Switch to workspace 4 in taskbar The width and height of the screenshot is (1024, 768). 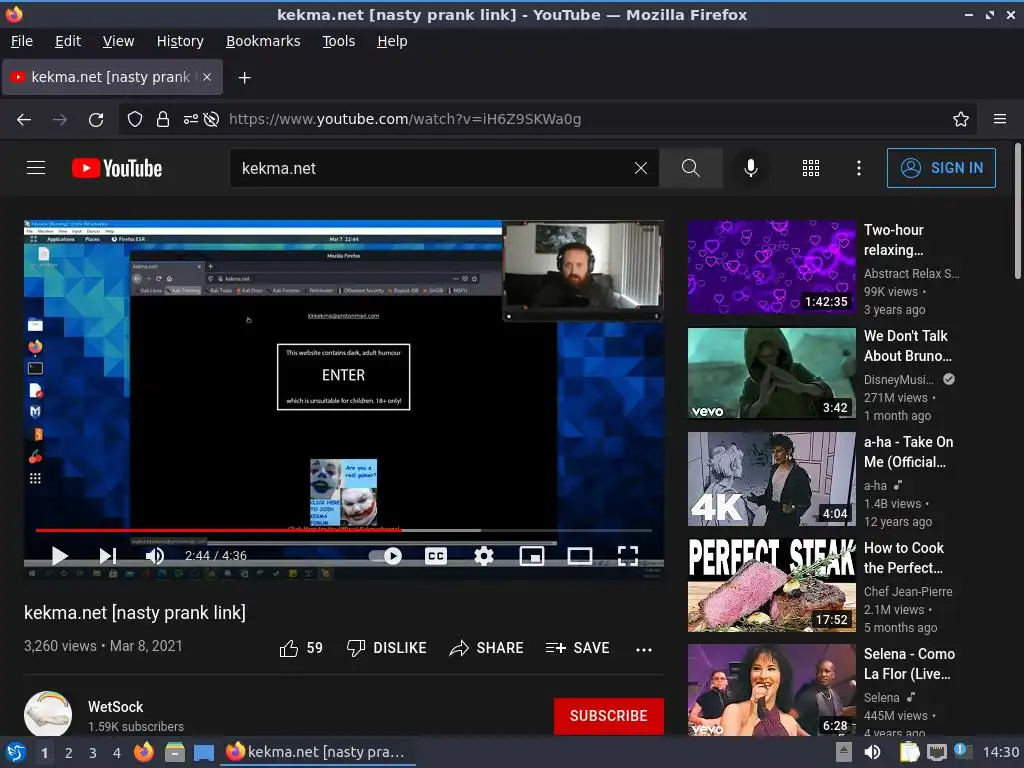[x=116, y=753]
